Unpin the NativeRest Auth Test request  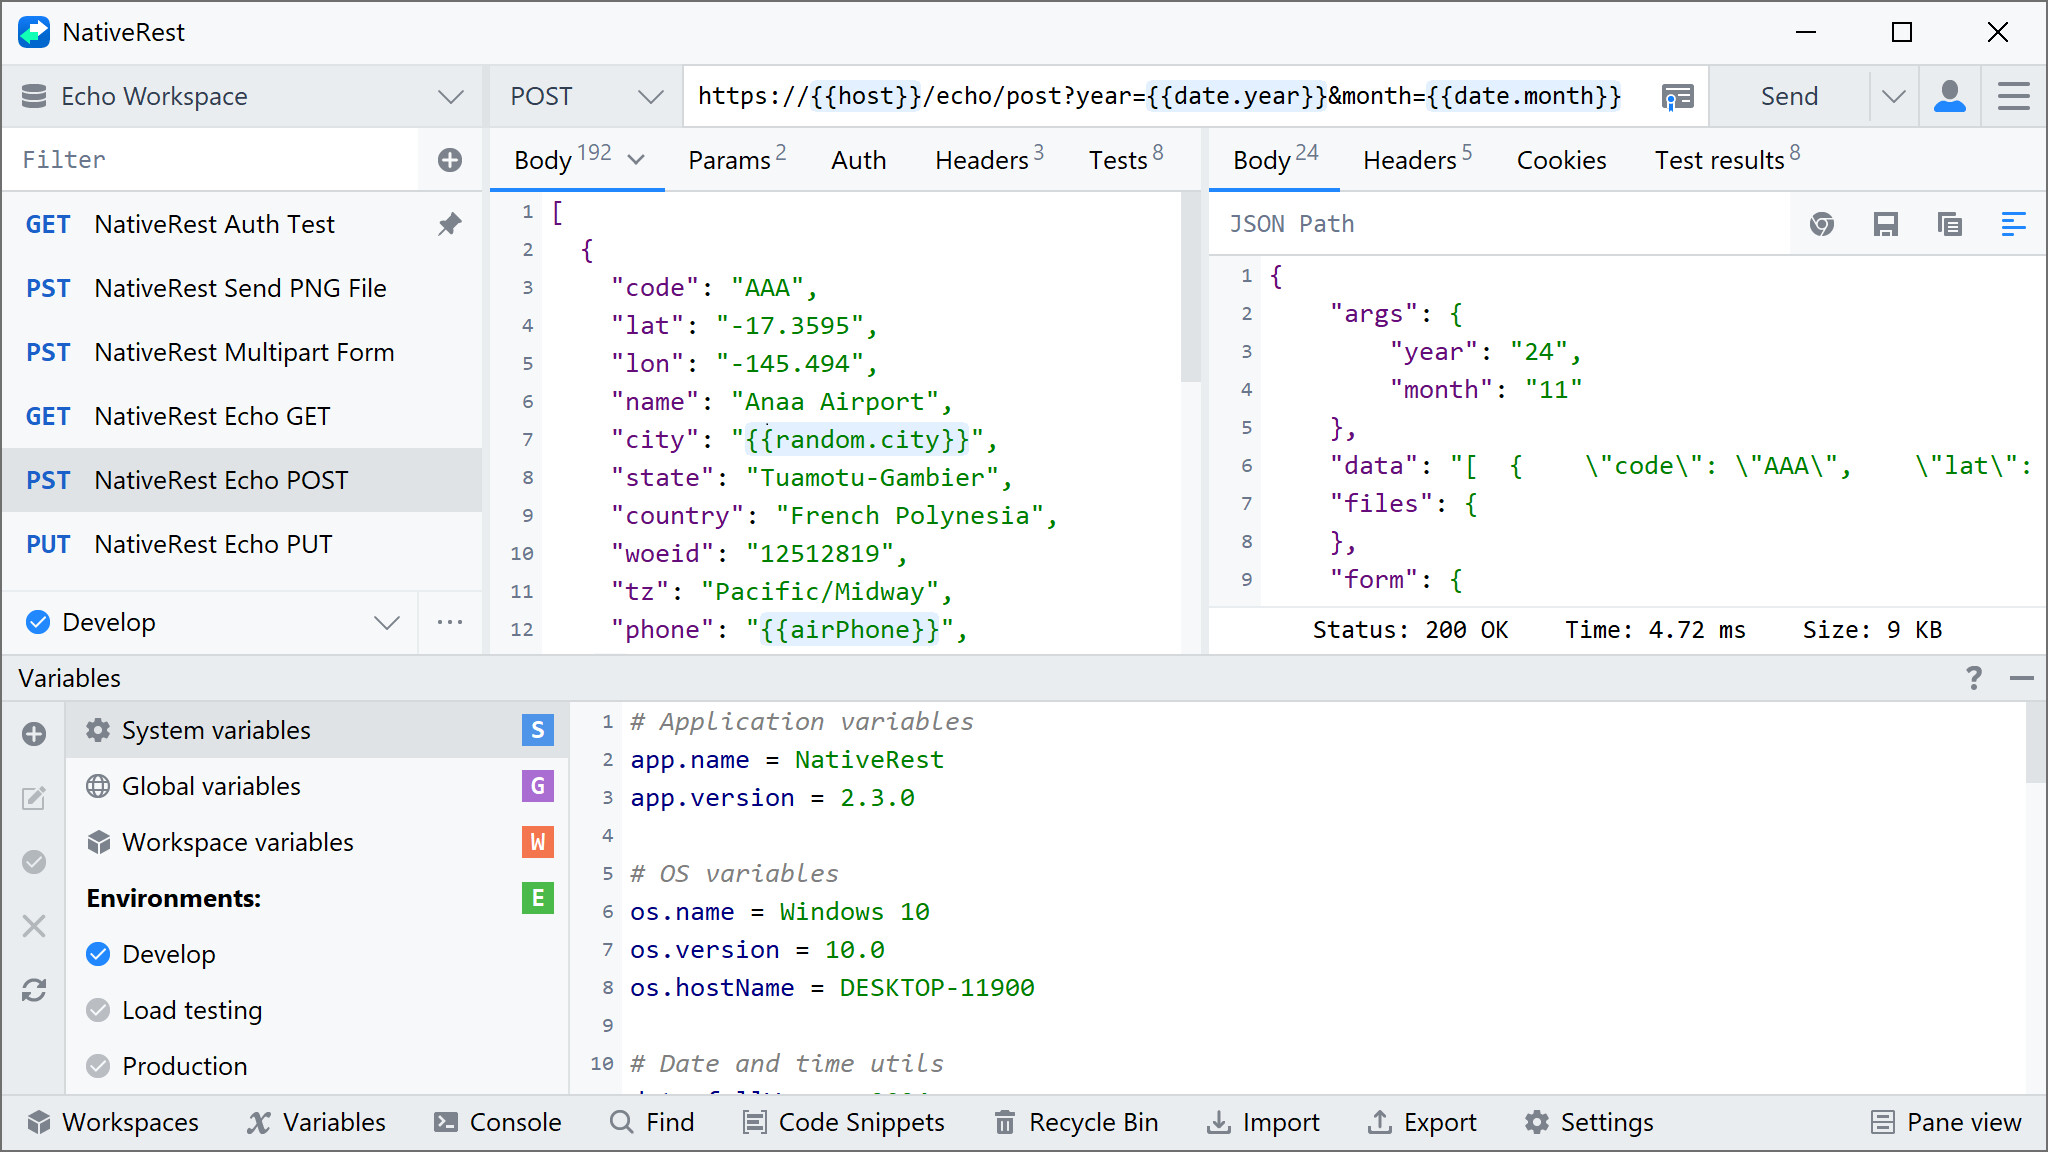click(x=449, y=224)
